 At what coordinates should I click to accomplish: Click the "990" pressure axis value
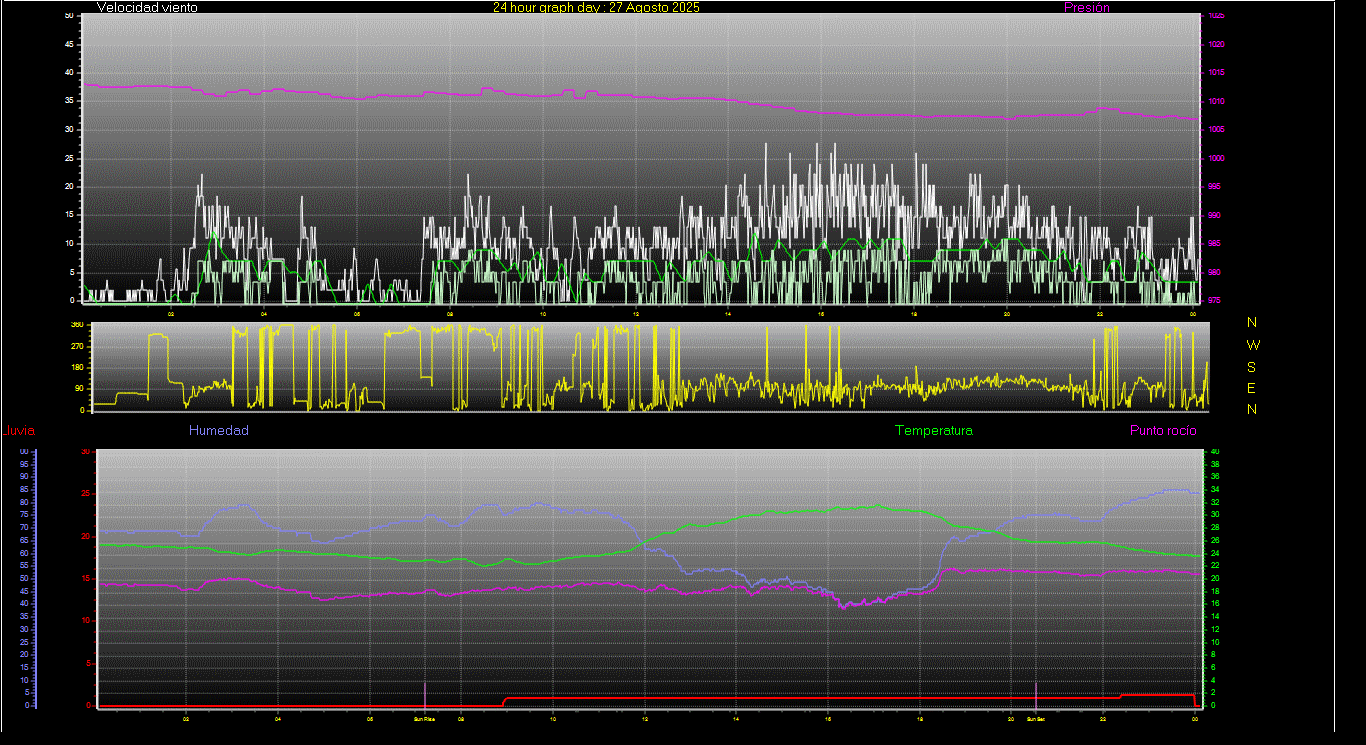1213,215
